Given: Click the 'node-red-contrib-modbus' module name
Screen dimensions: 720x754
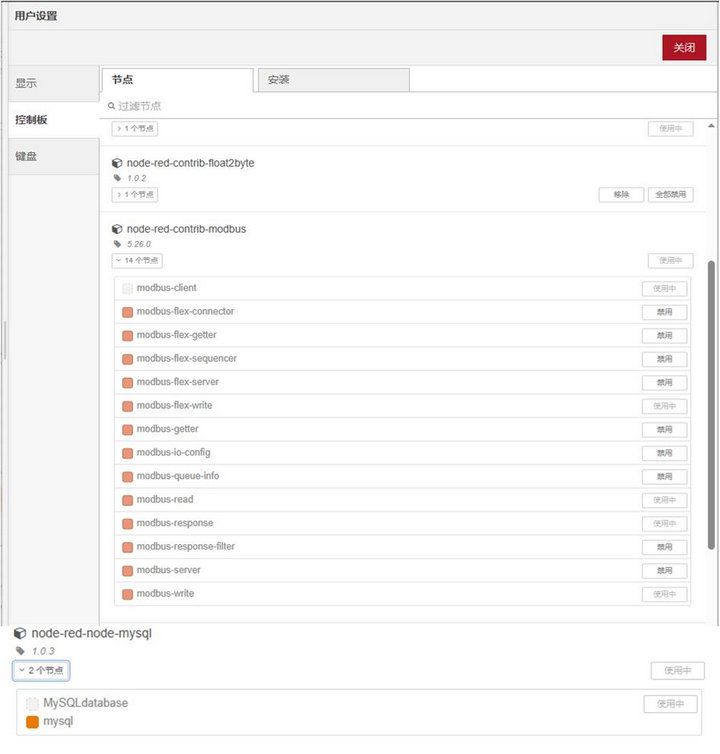Looking at the screenshot, I should [x=186, y=229].
